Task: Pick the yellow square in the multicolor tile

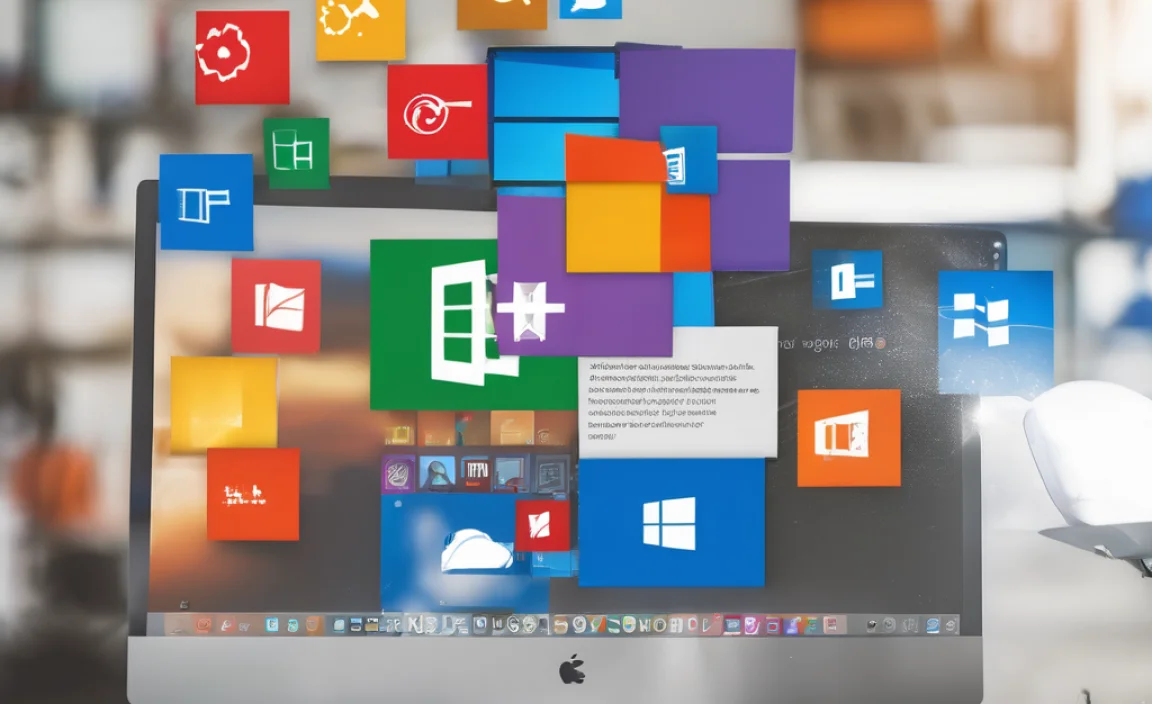Action: coord(612,227)
